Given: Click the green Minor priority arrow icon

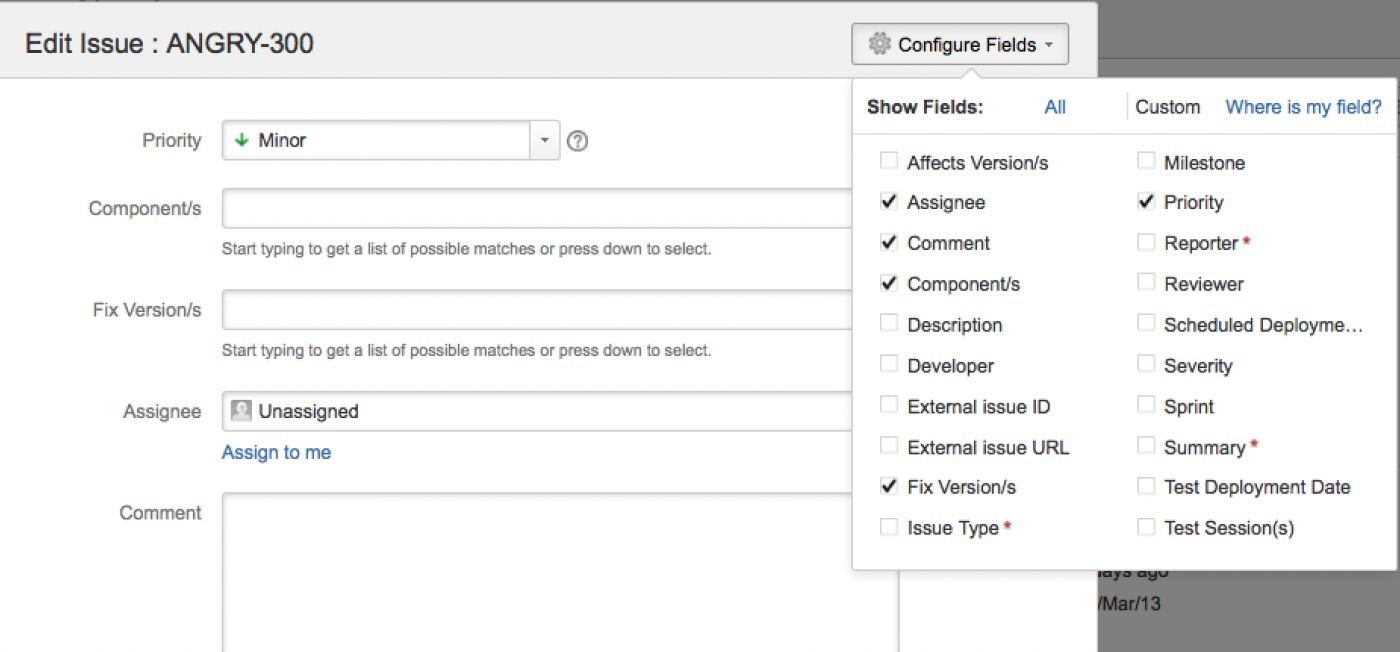Looking at the screenshot, I should pyautogui.click(x=241, y=141).
